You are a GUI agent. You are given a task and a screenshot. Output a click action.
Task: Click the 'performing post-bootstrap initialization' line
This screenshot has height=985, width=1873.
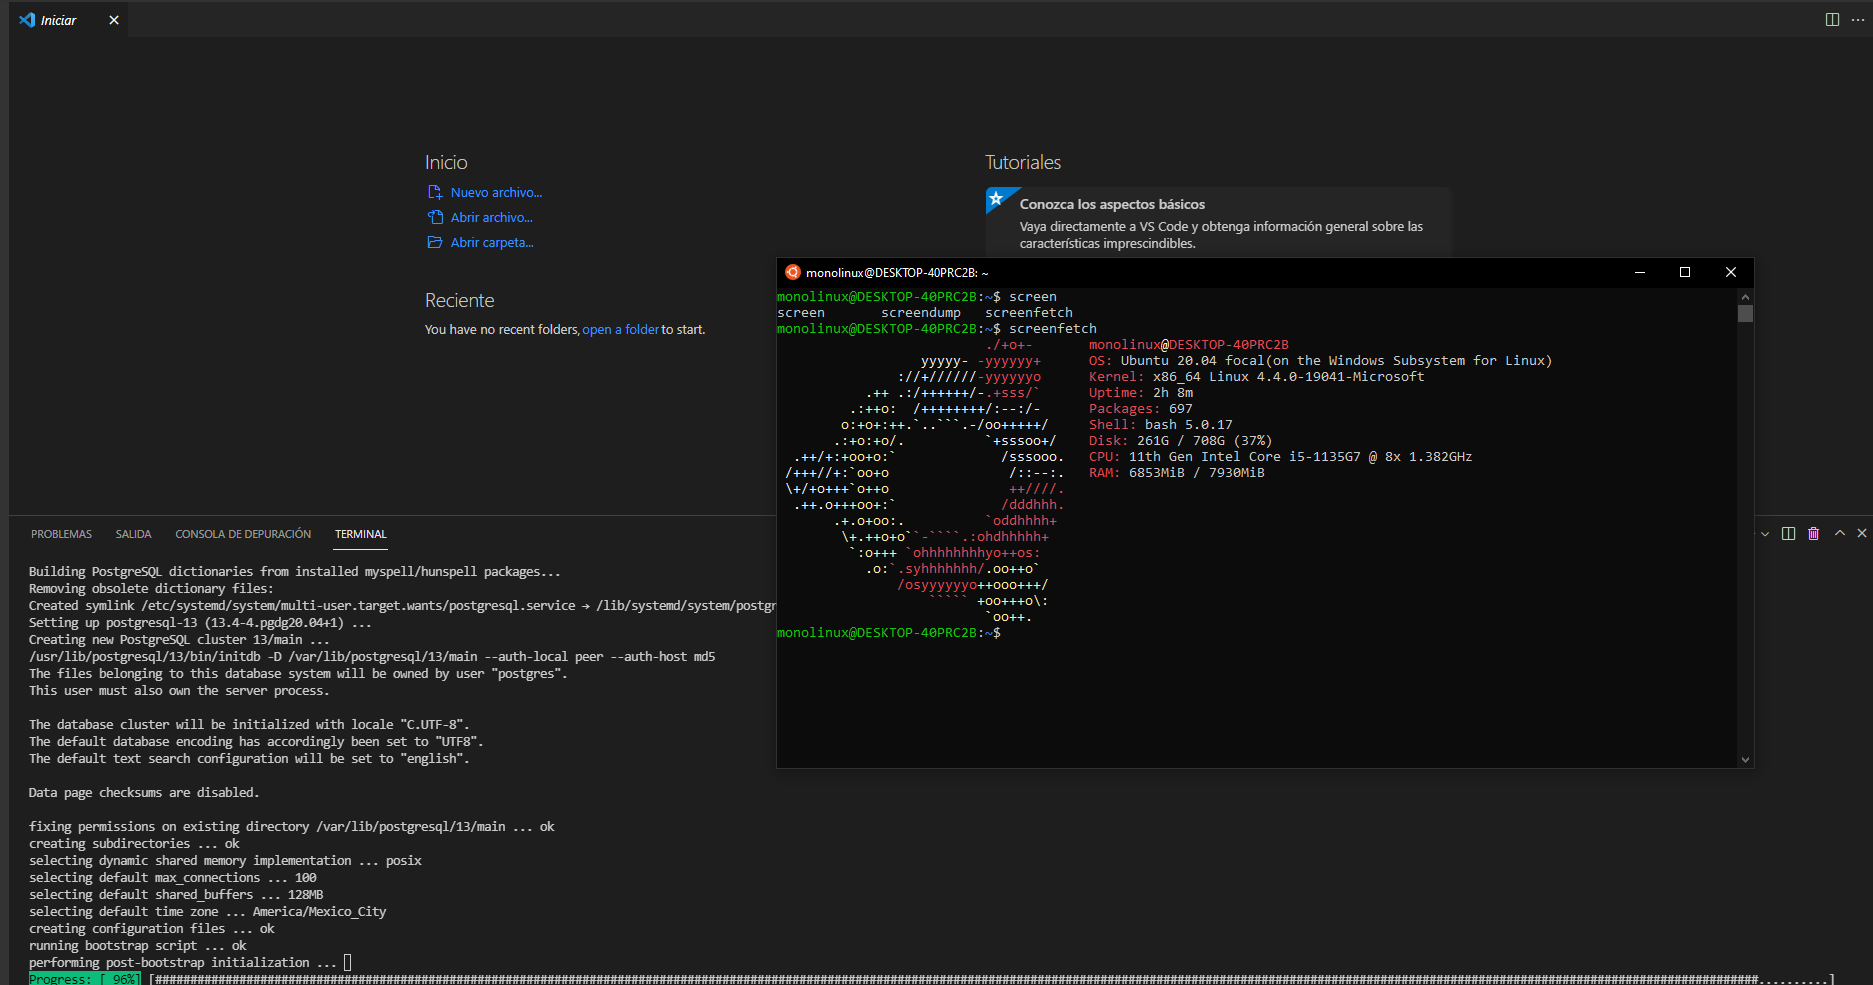point(183,963)
